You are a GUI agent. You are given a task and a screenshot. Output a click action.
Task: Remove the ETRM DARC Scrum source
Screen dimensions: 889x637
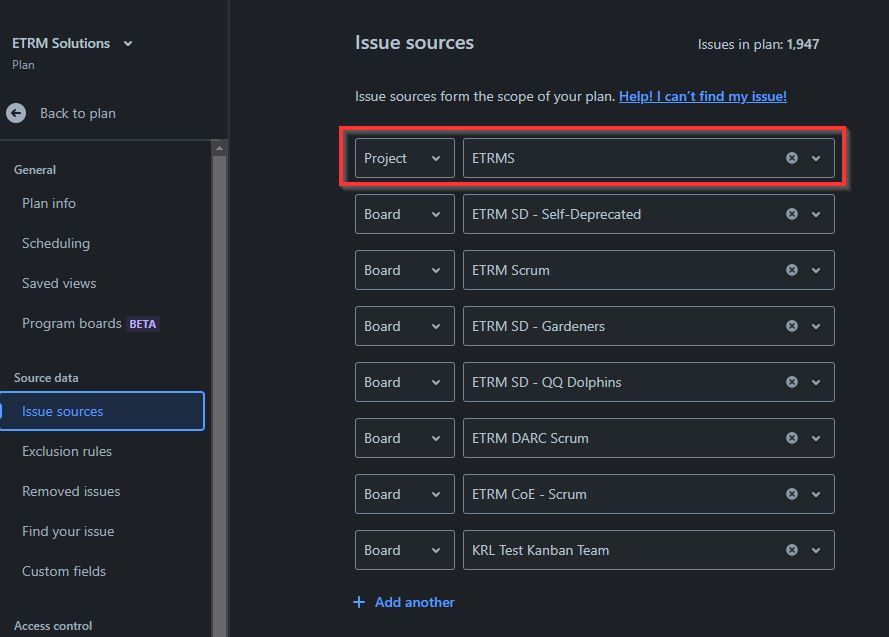(x=792, y=438)
